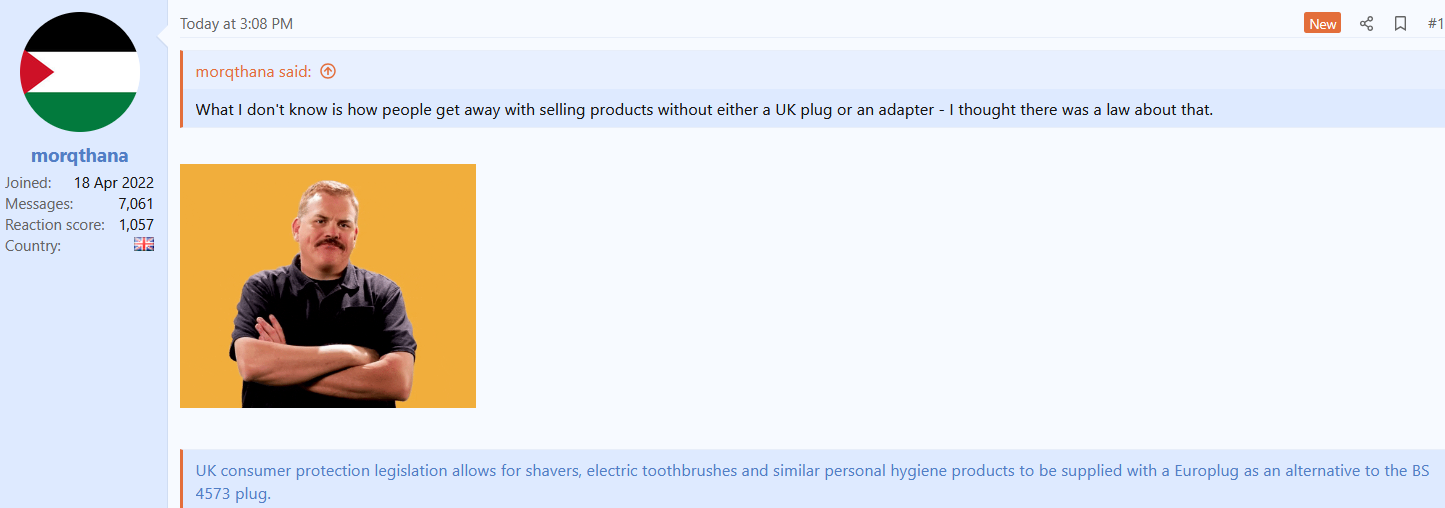Screen dimensions: 1445x508
Task: Bookmark this post with the bookmark icon
Action: [x=1400, y=24]
